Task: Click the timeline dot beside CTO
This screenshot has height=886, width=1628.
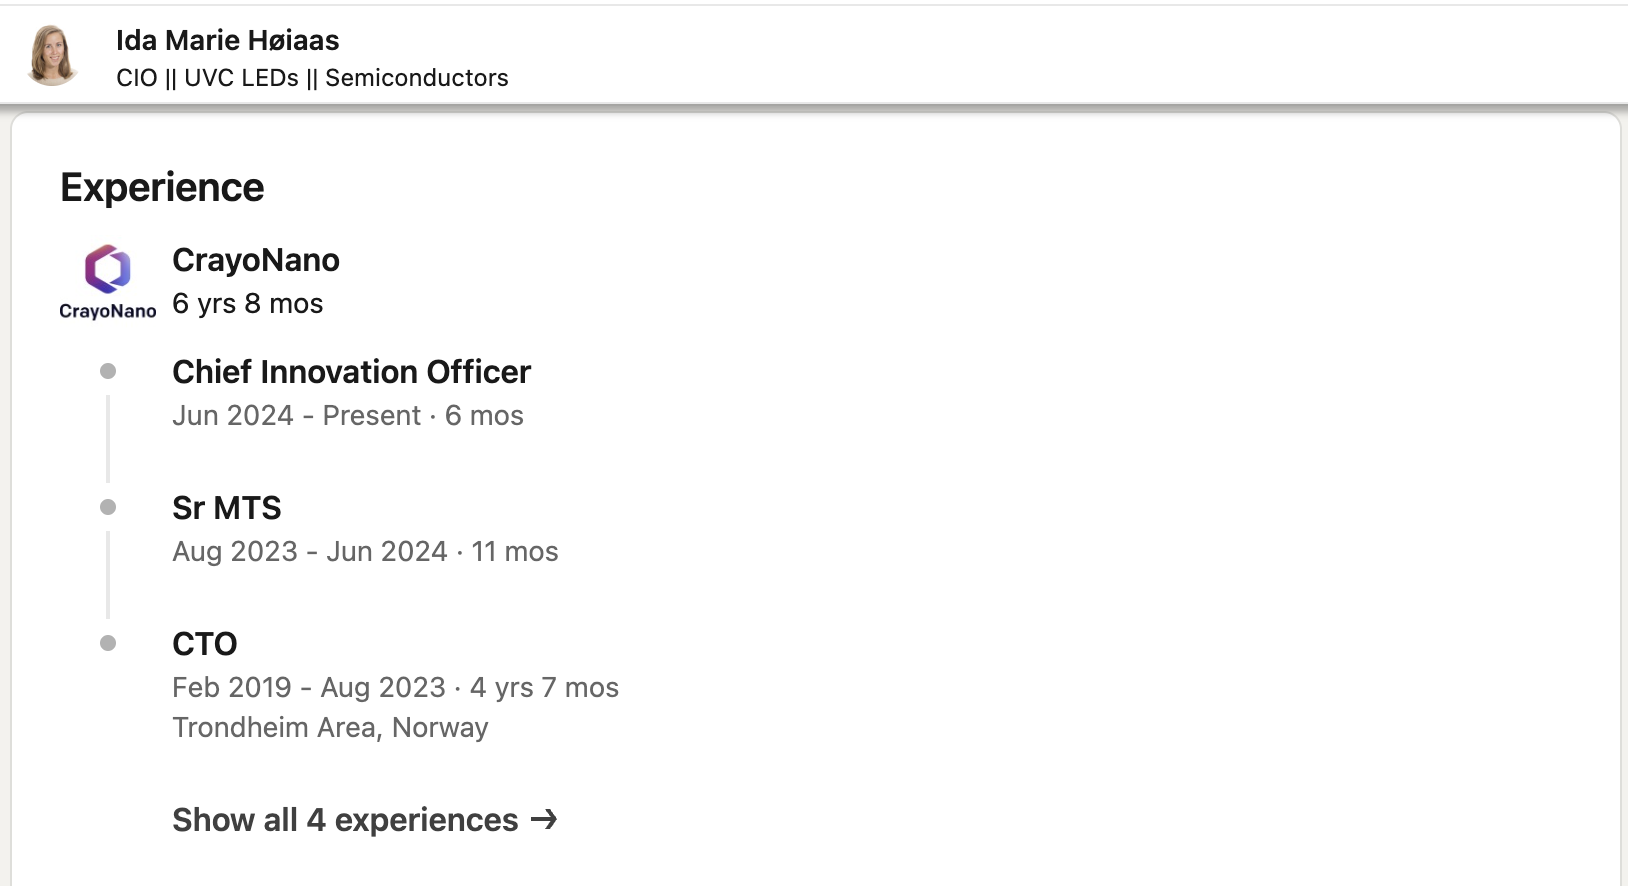Action: [108, 643]
